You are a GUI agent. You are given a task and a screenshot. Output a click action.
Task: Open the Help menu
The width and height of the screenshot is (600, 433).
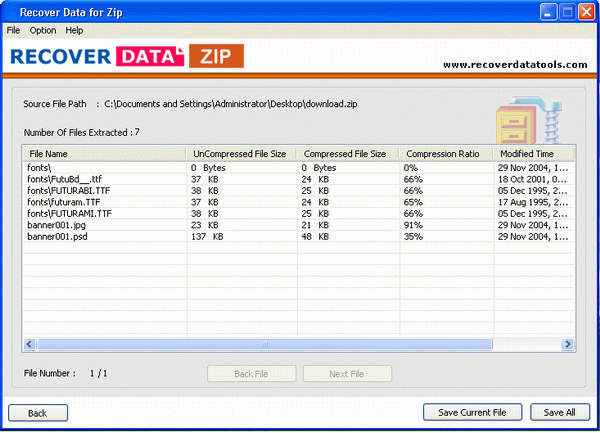75,30
